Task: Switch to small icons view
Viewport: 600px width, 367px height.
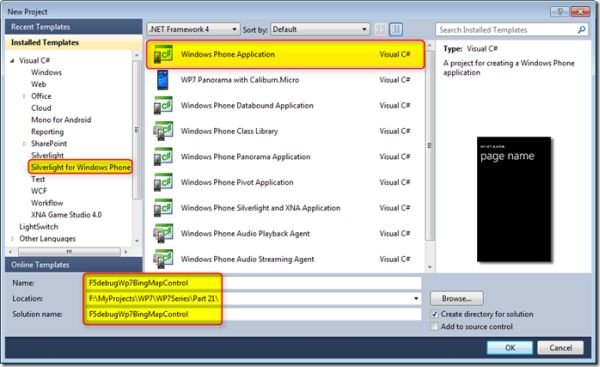Action: 380,29
